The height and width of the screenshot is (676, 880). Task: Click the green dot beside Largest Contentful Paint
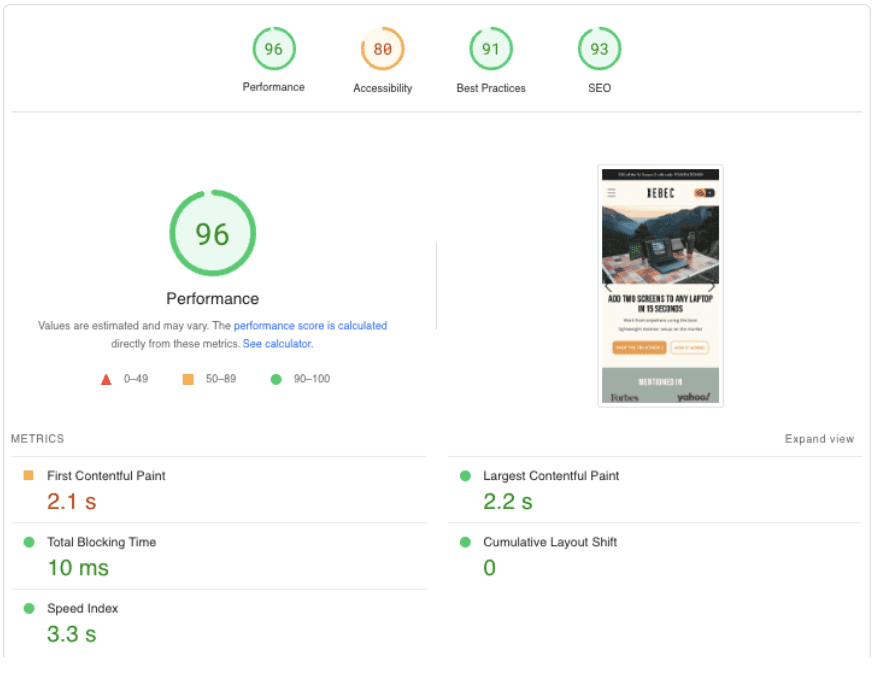(465, 476)
